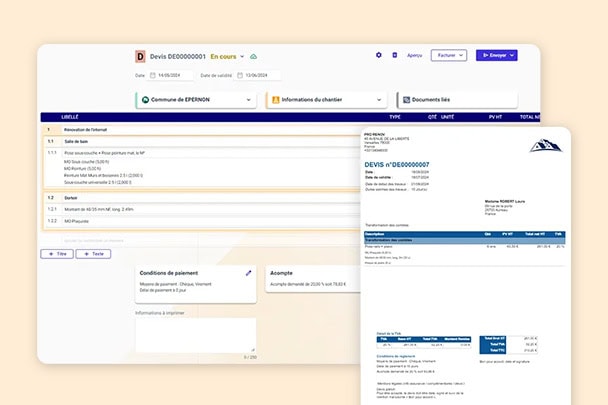Open the Aperçu preview link
This screenshot has height=405, width=608.
click(415, 55)
